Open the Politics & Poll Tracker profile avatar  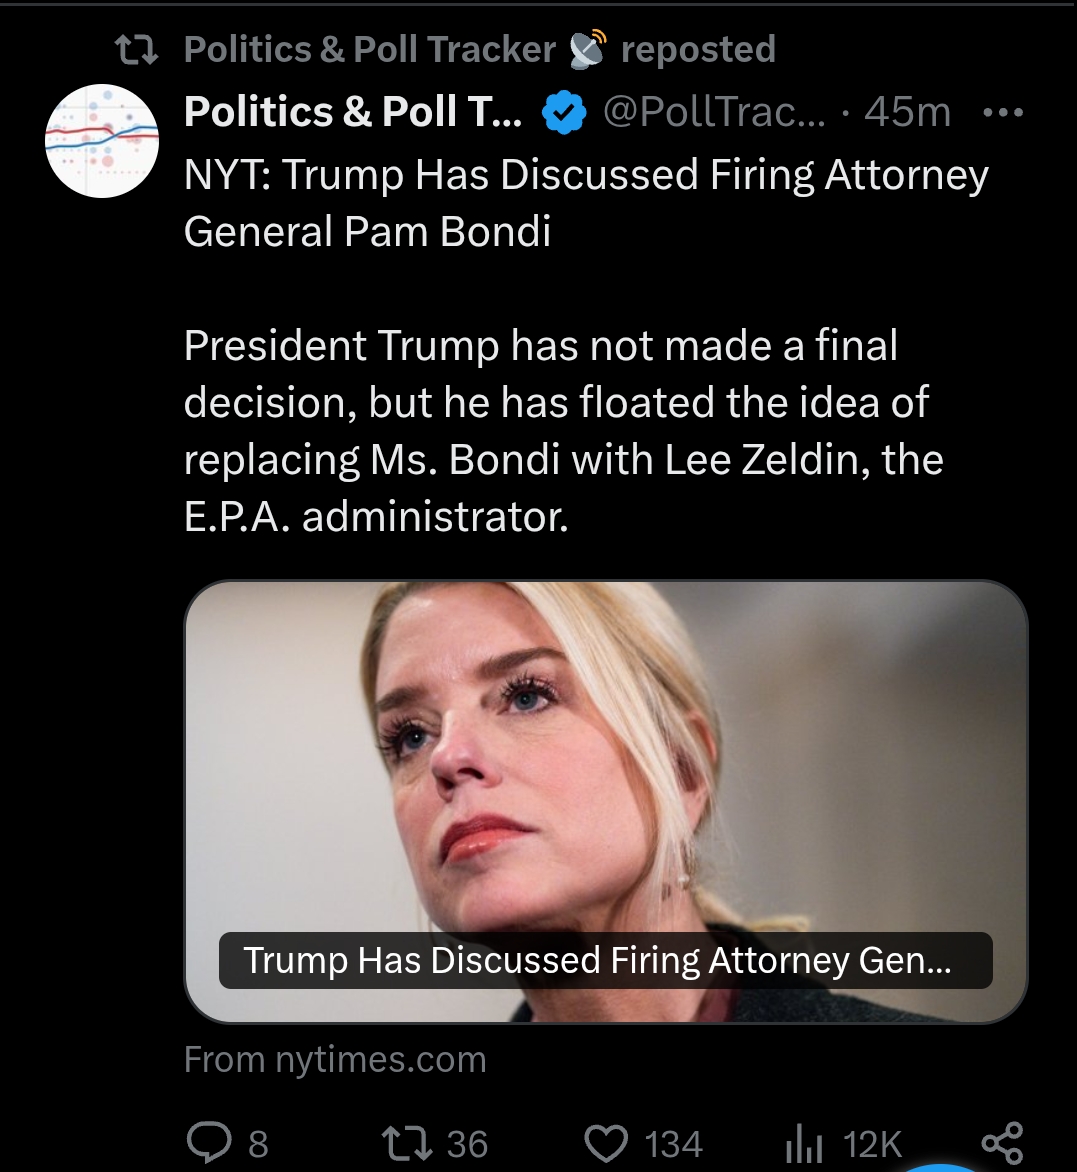point(103,141)
